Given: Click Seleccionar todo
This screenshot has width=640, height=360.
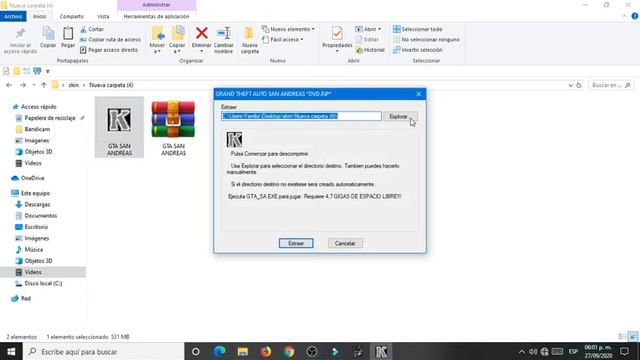Looking at the screenshot, I should coord(418,29).
